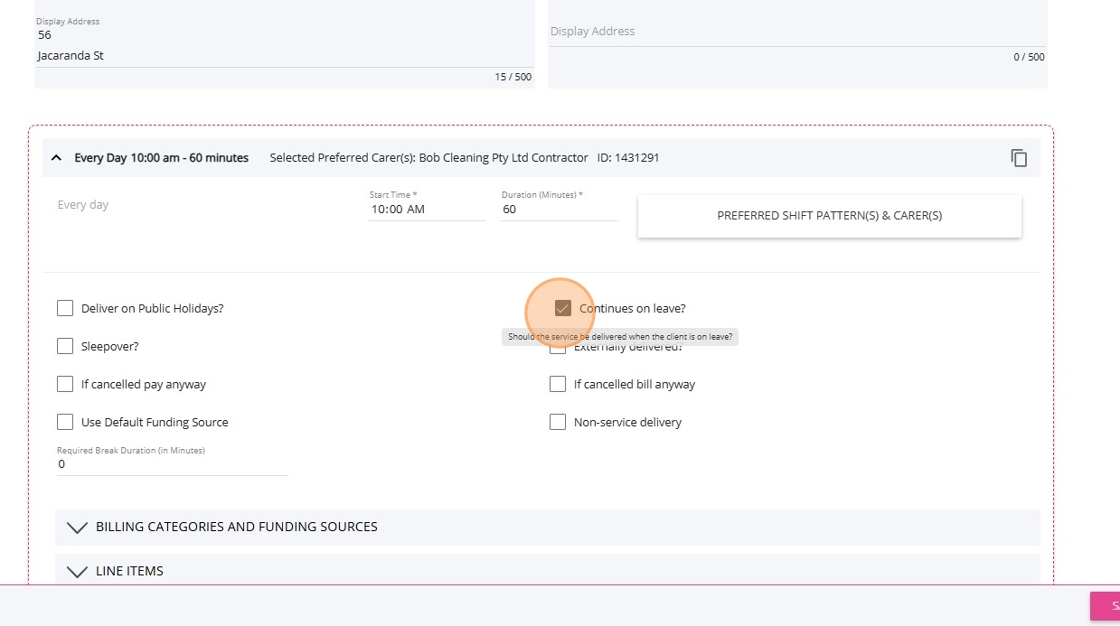Focus the empty Display Address field

pos(796,32)
